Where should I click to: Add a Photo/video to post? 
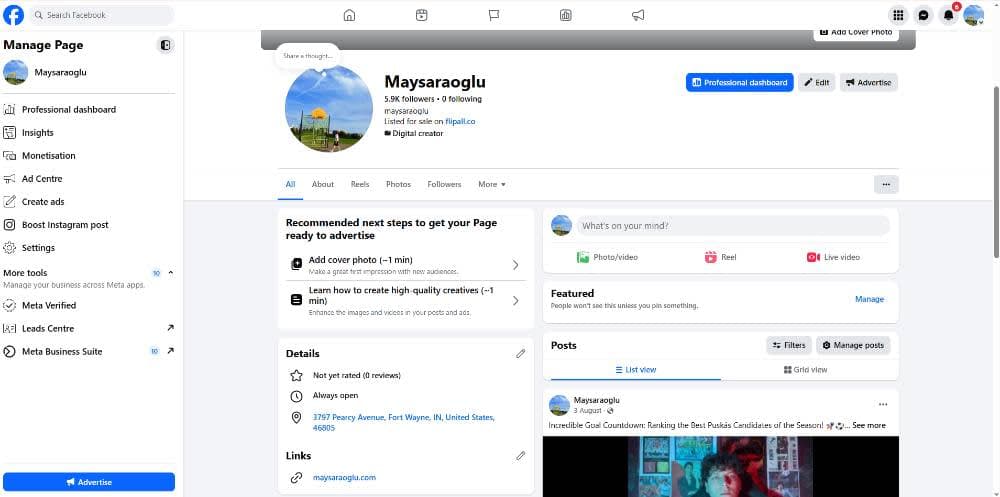607,257
